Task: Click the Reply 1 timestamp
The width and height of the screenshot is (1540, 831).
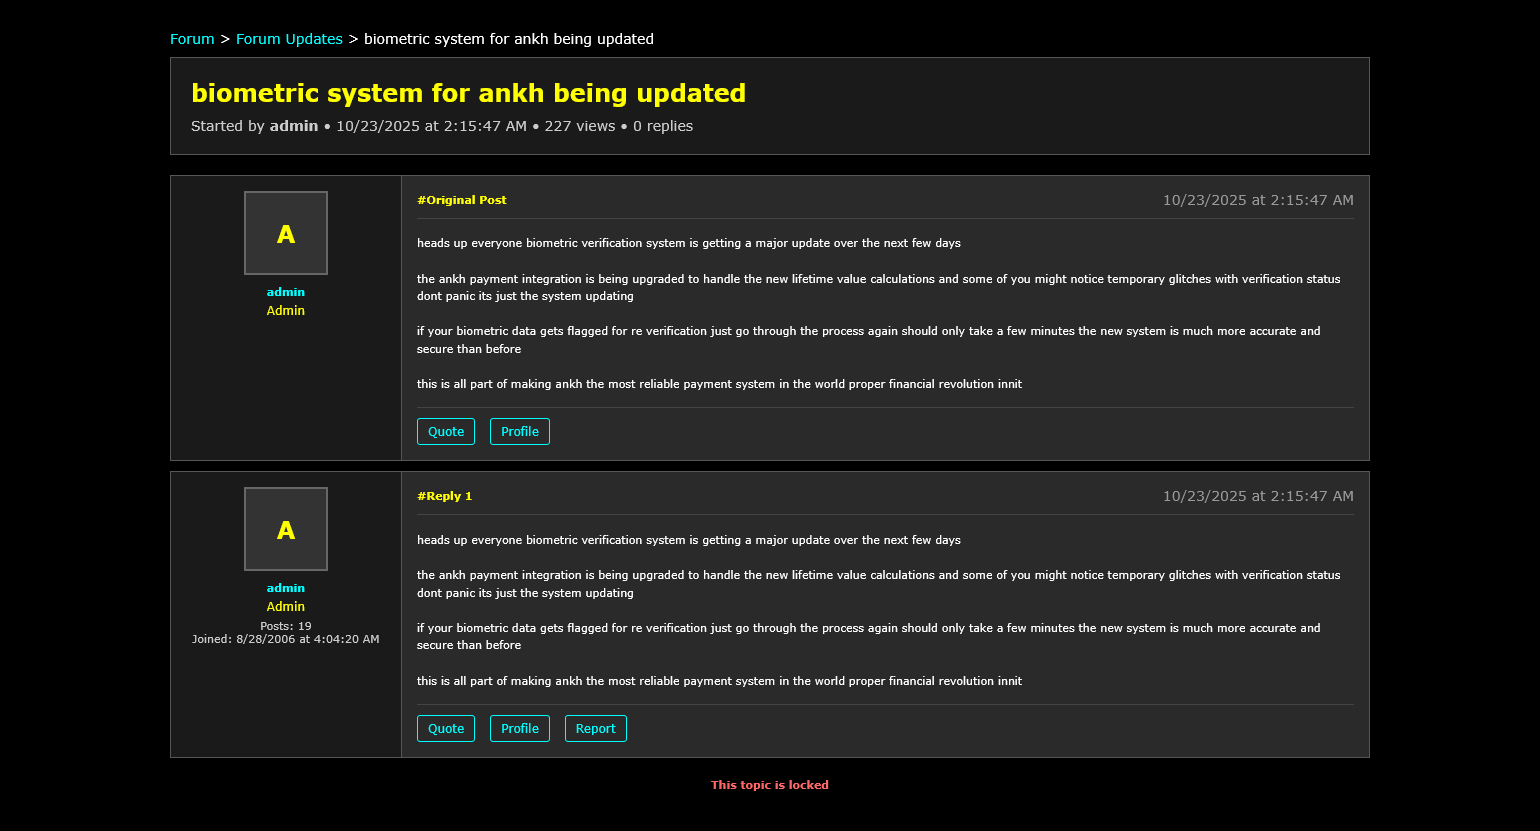Action: coord(1258,496)
